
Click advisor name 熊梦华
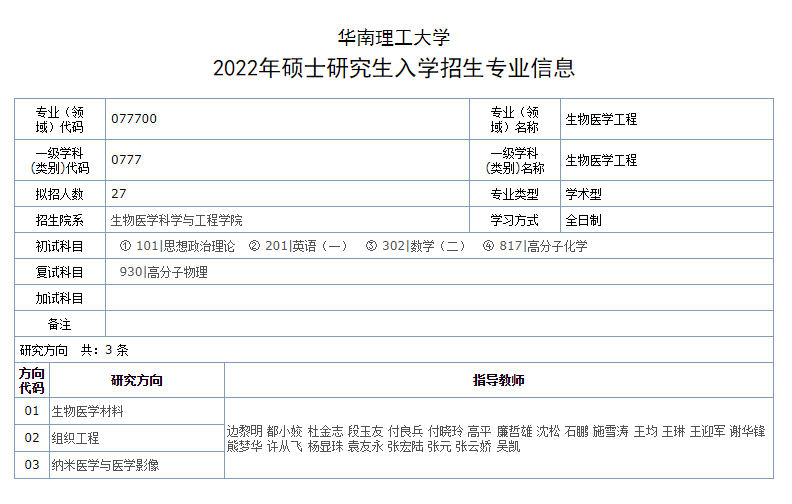pos(244,446)
